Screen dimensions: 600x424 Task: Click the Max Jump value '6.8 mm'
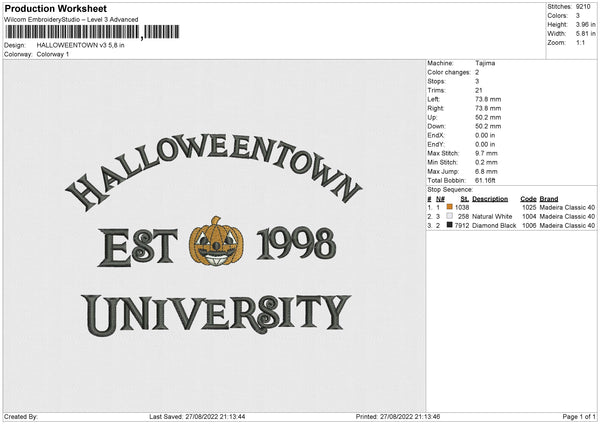coord(486,171)
